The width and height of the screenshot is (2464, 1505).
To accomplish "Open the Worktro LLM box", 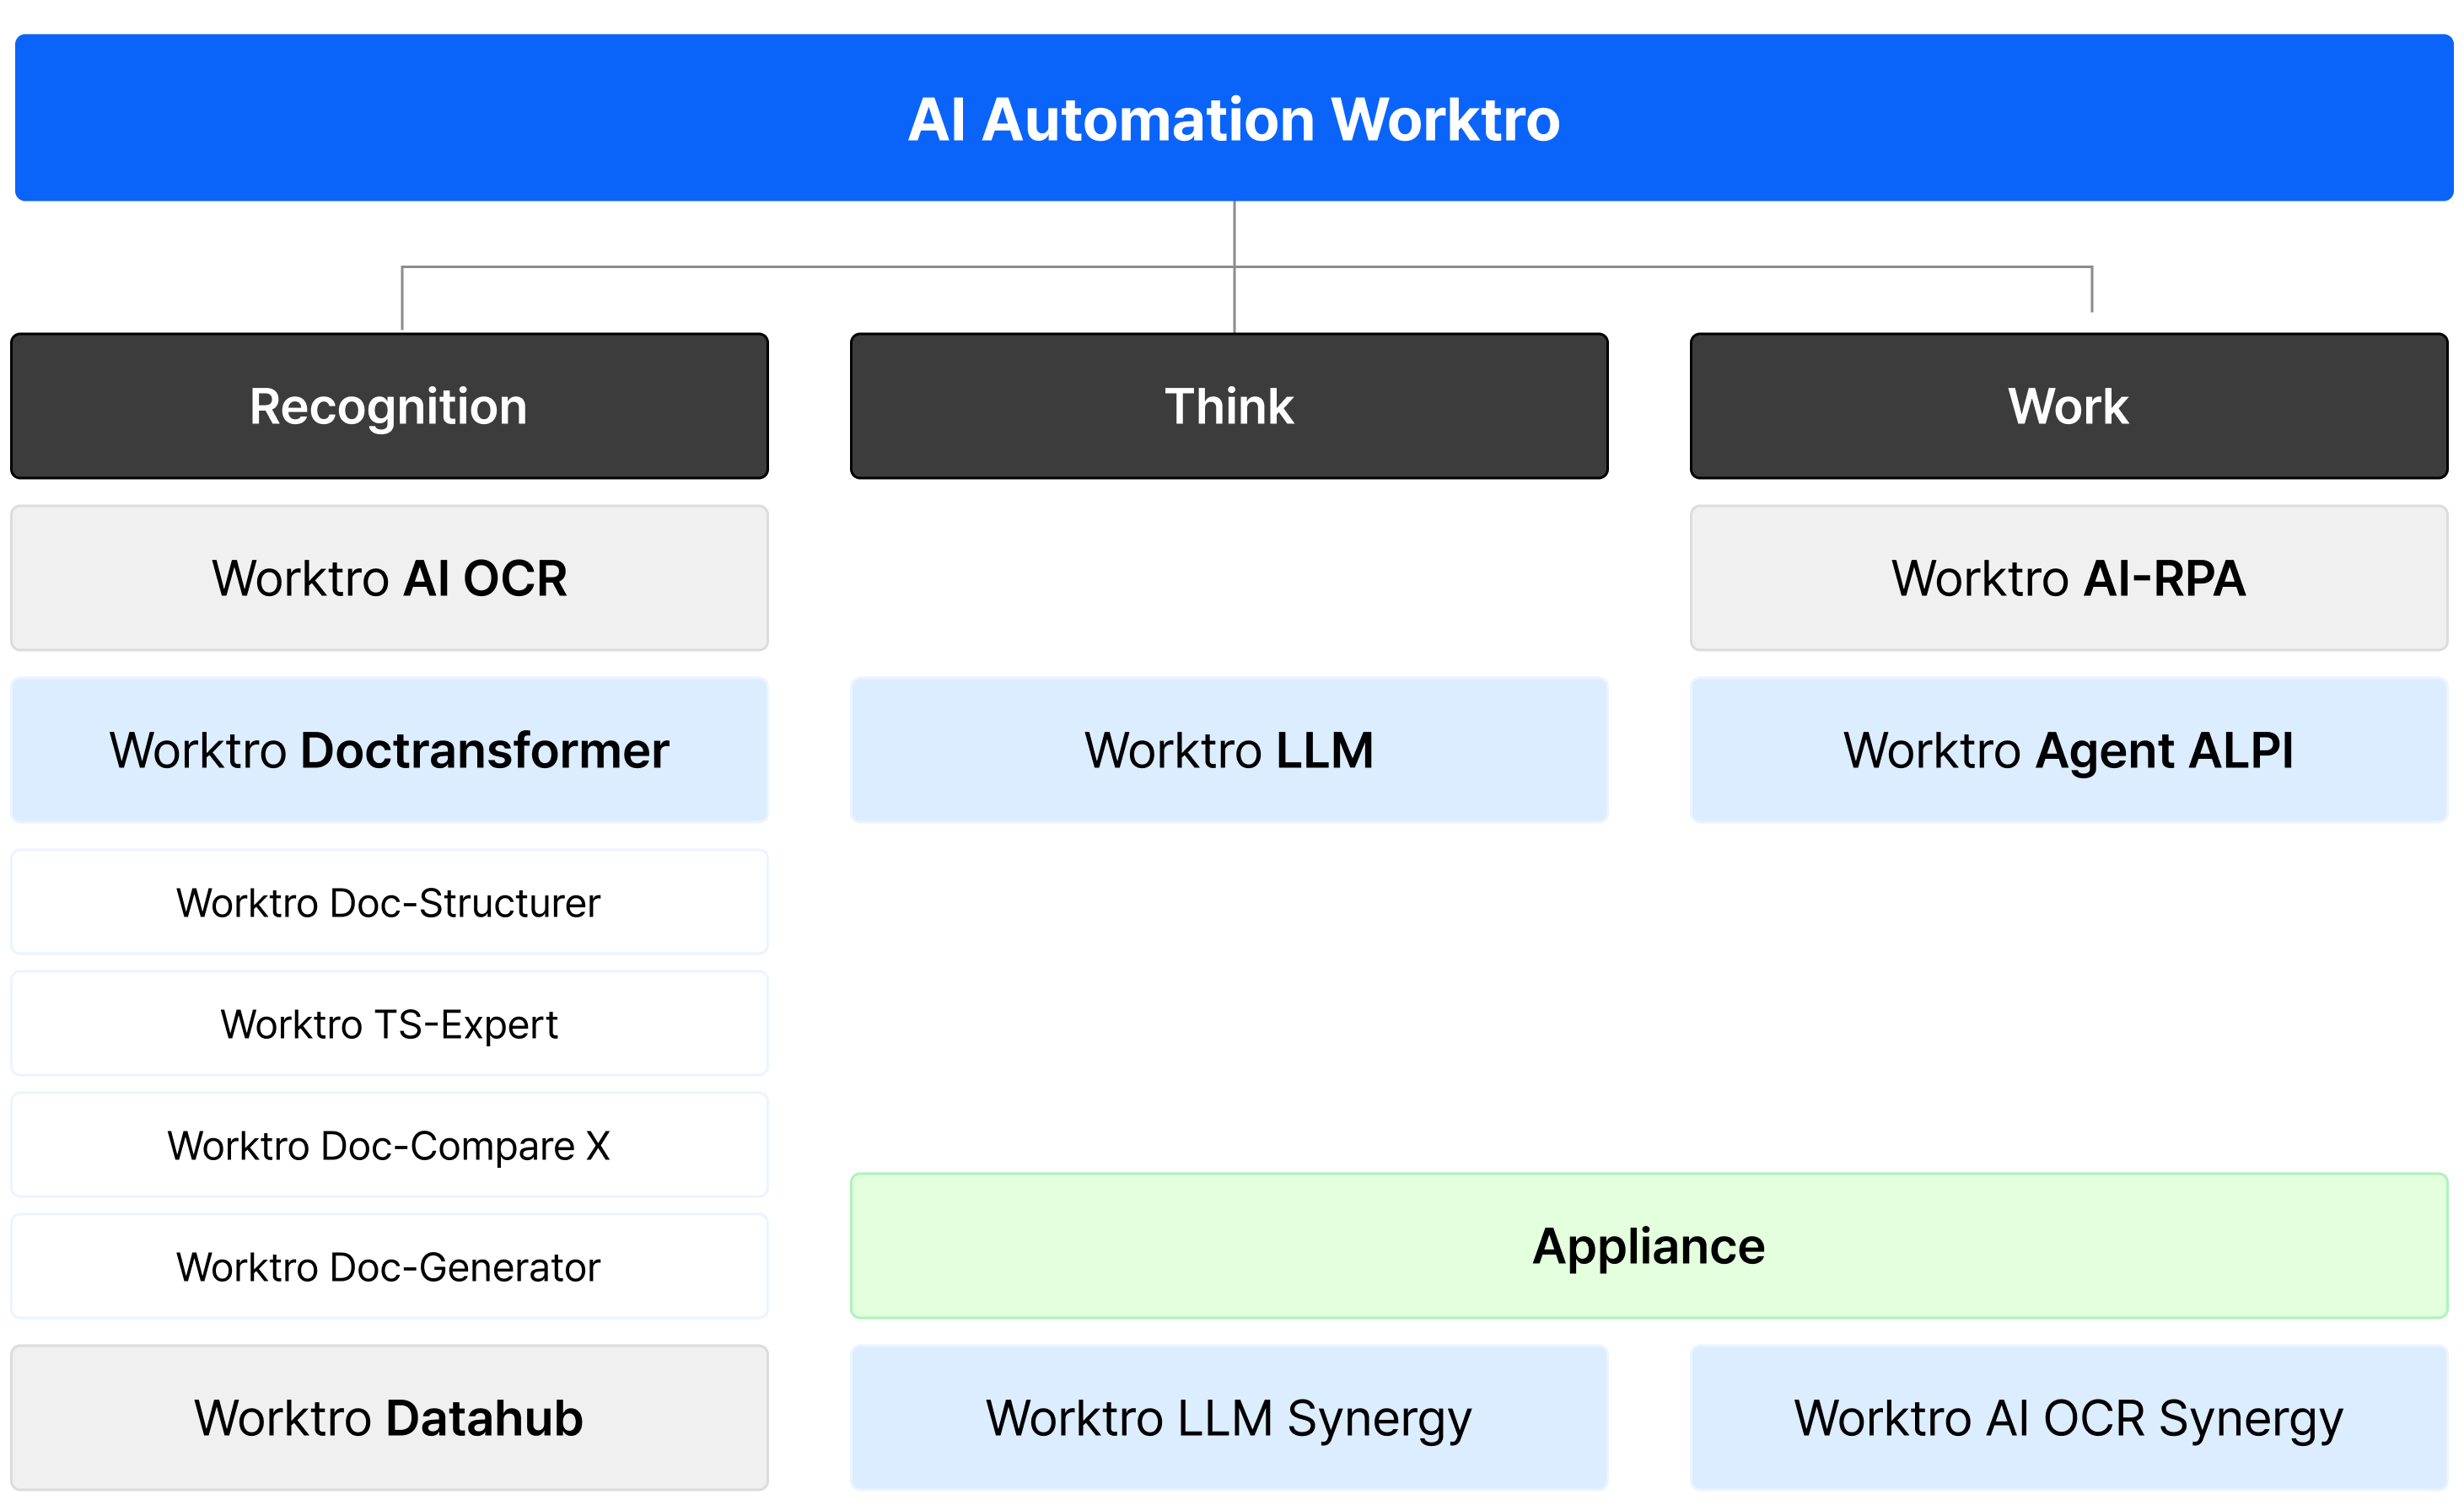I will 1229,750.
